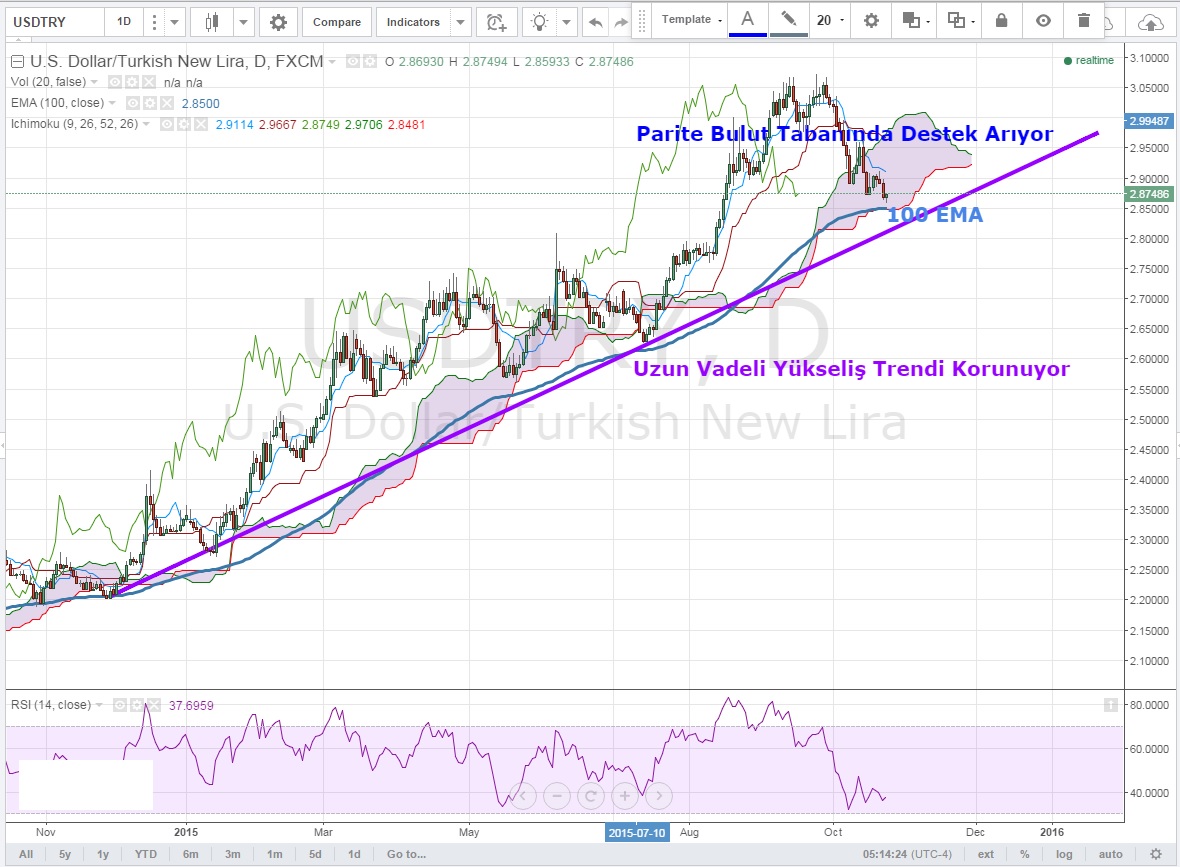Click the candlestick bar style icon
The height and width of the screenshot is (867, 1180).
pos(211,22)
